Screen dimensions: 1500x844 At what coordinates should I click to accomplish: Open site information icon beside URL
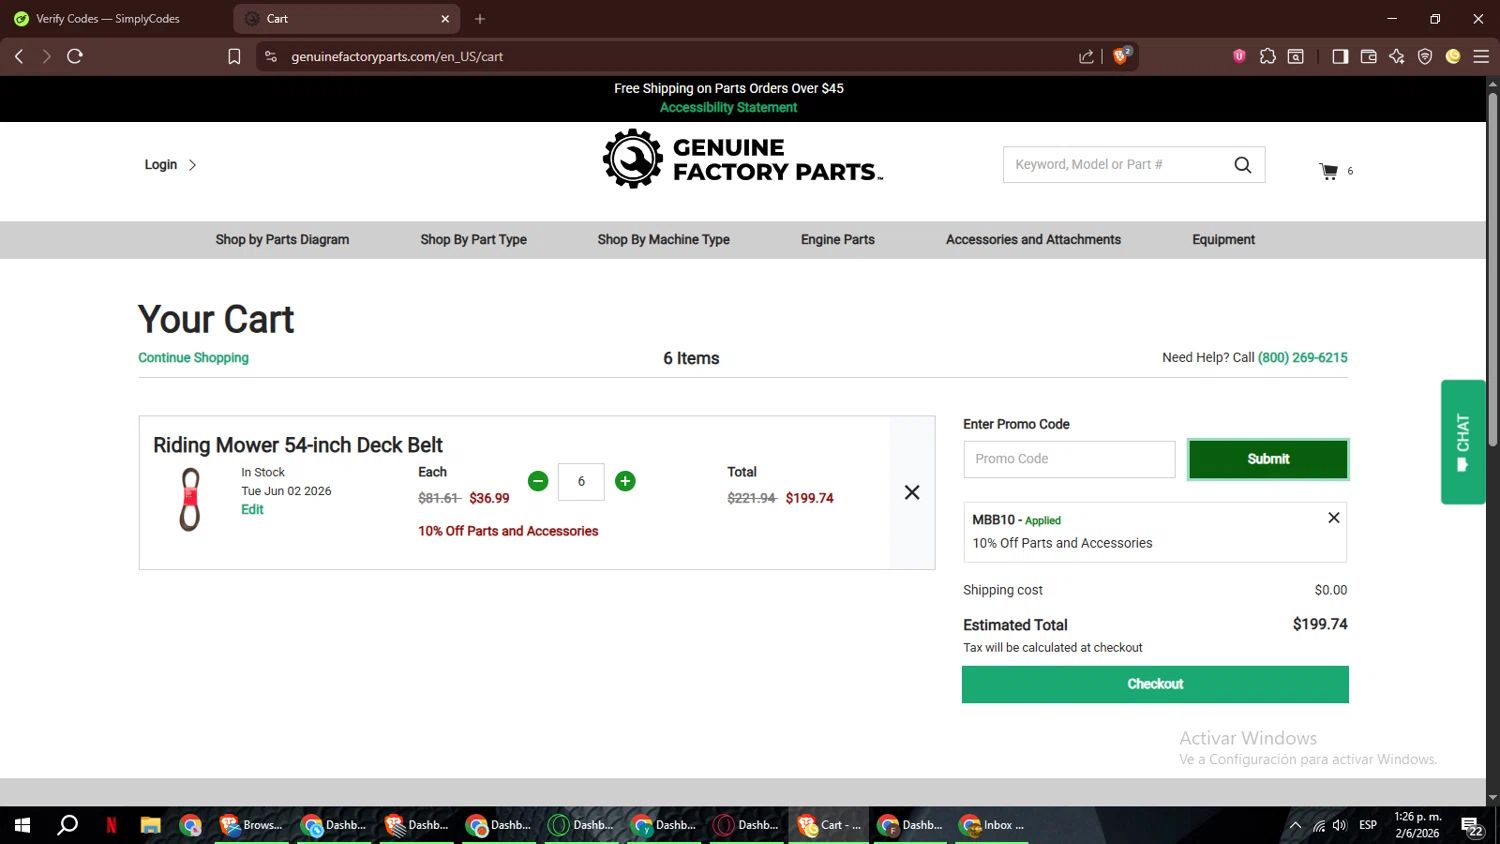click(x=270, y=56)
